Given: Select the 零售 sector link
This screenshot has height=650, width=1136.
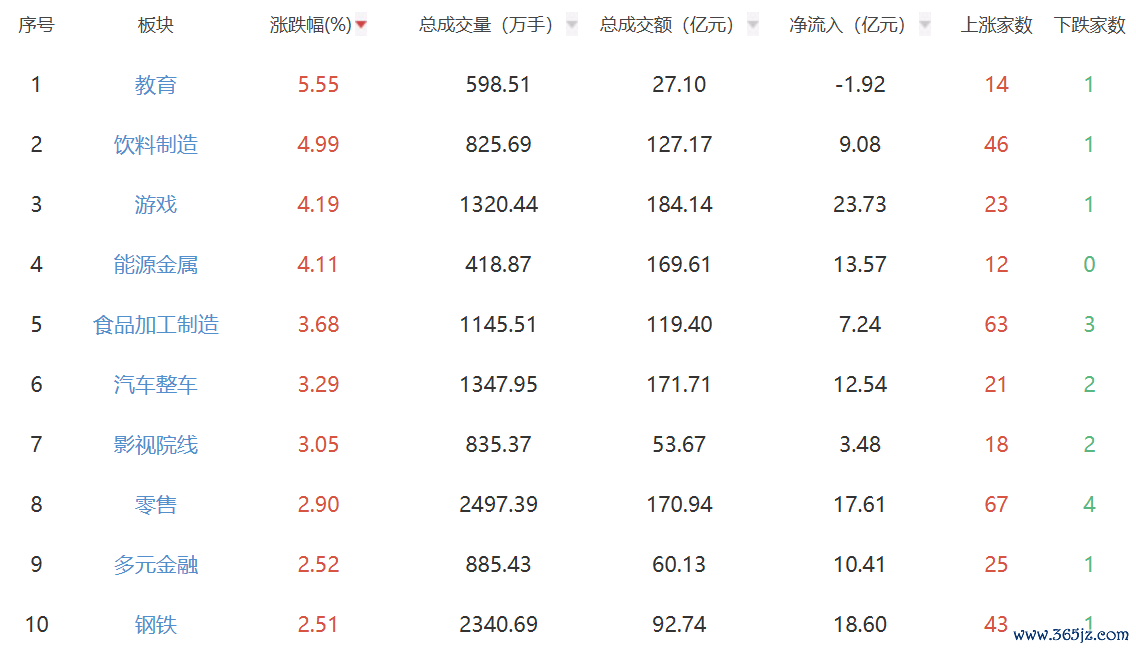Looking at the screenshot, I should click(x=156, y=504).
